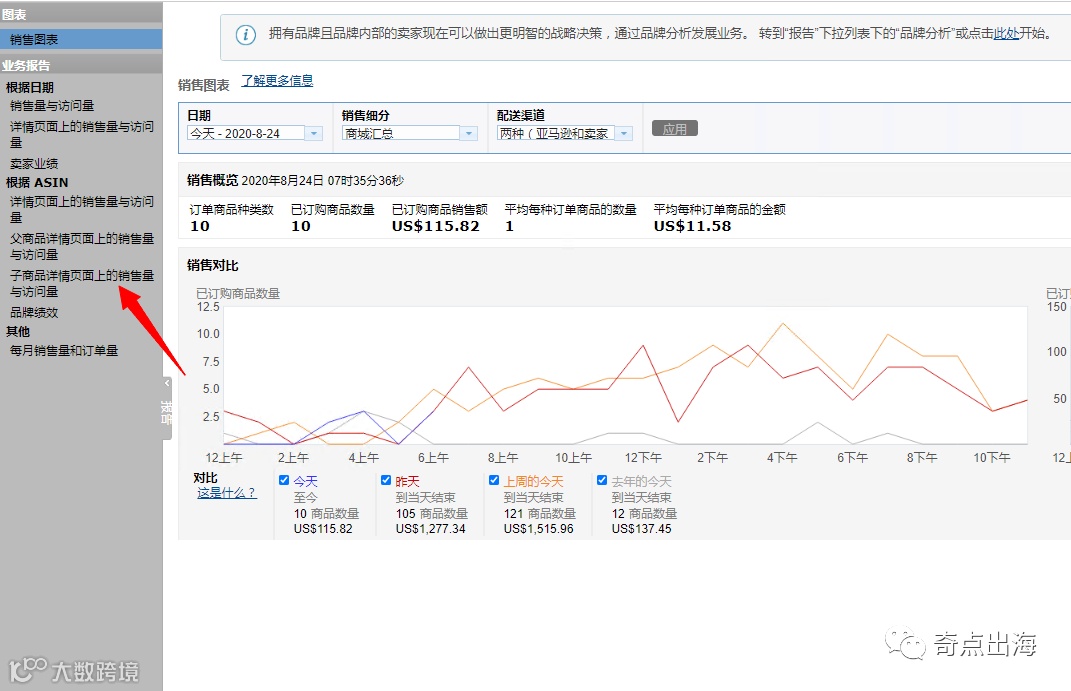
Task: Open 详情页面上的销售量与访问量 under 根据日期
Action: (81, 135)
